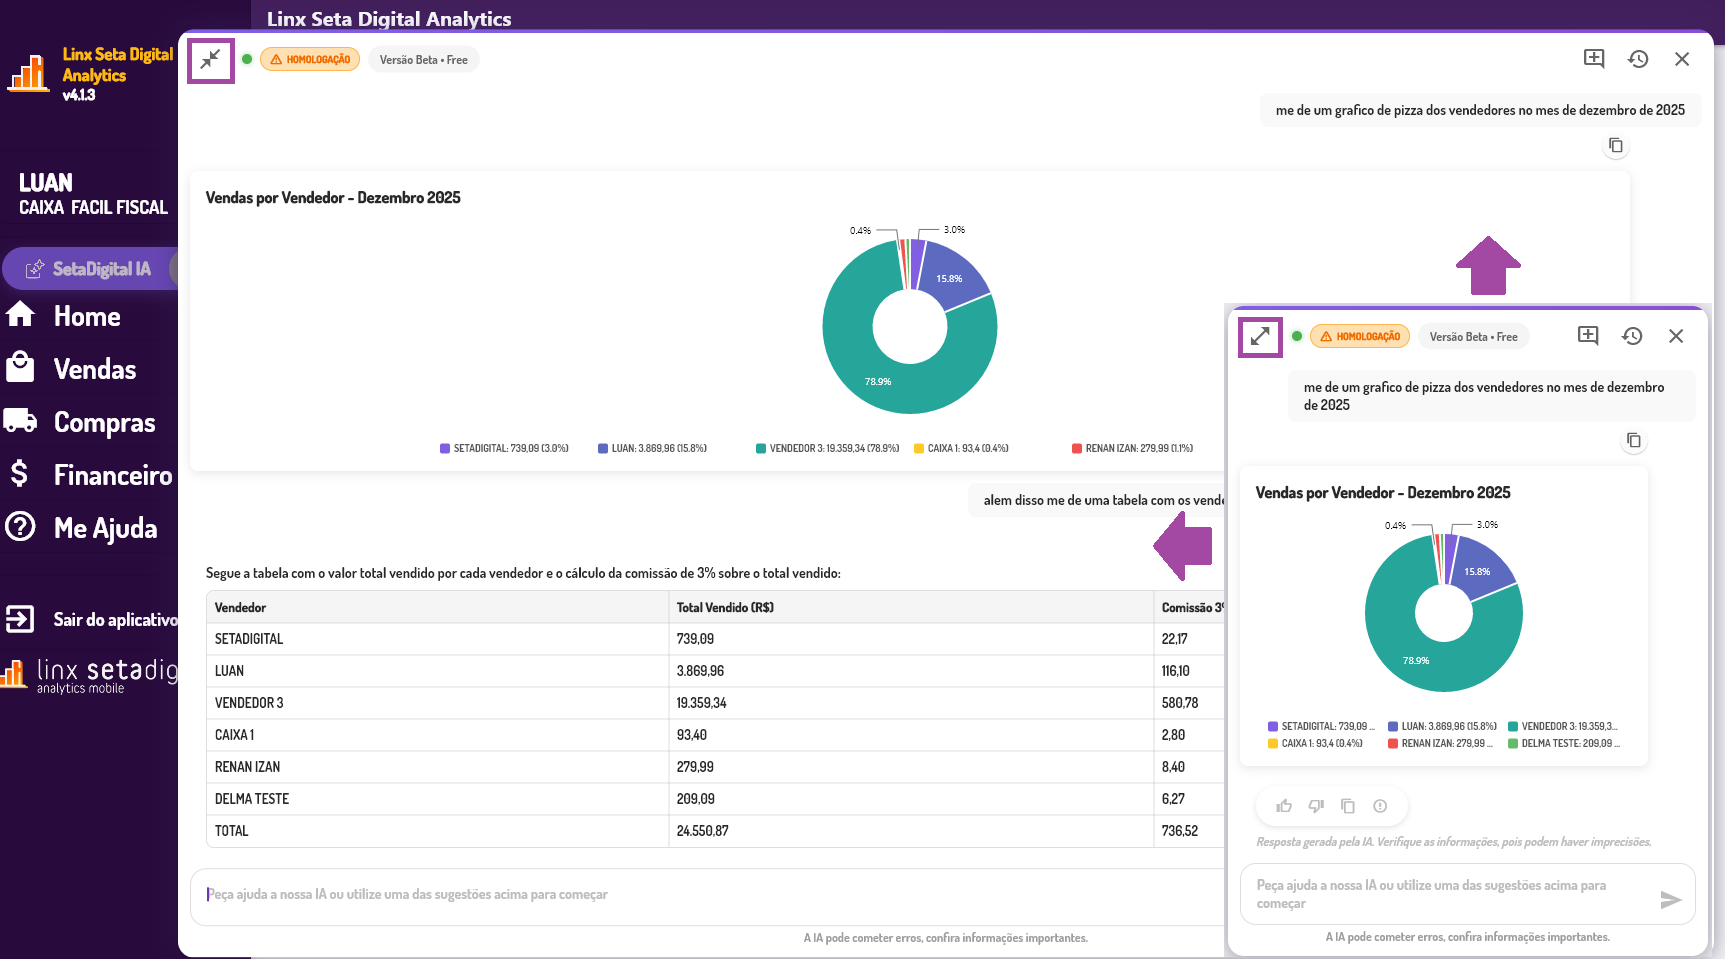The width and height of the screenshot is (1725, 959).
Task: Click Versão Beta • Free badge in small panel
Action: 1474,337
